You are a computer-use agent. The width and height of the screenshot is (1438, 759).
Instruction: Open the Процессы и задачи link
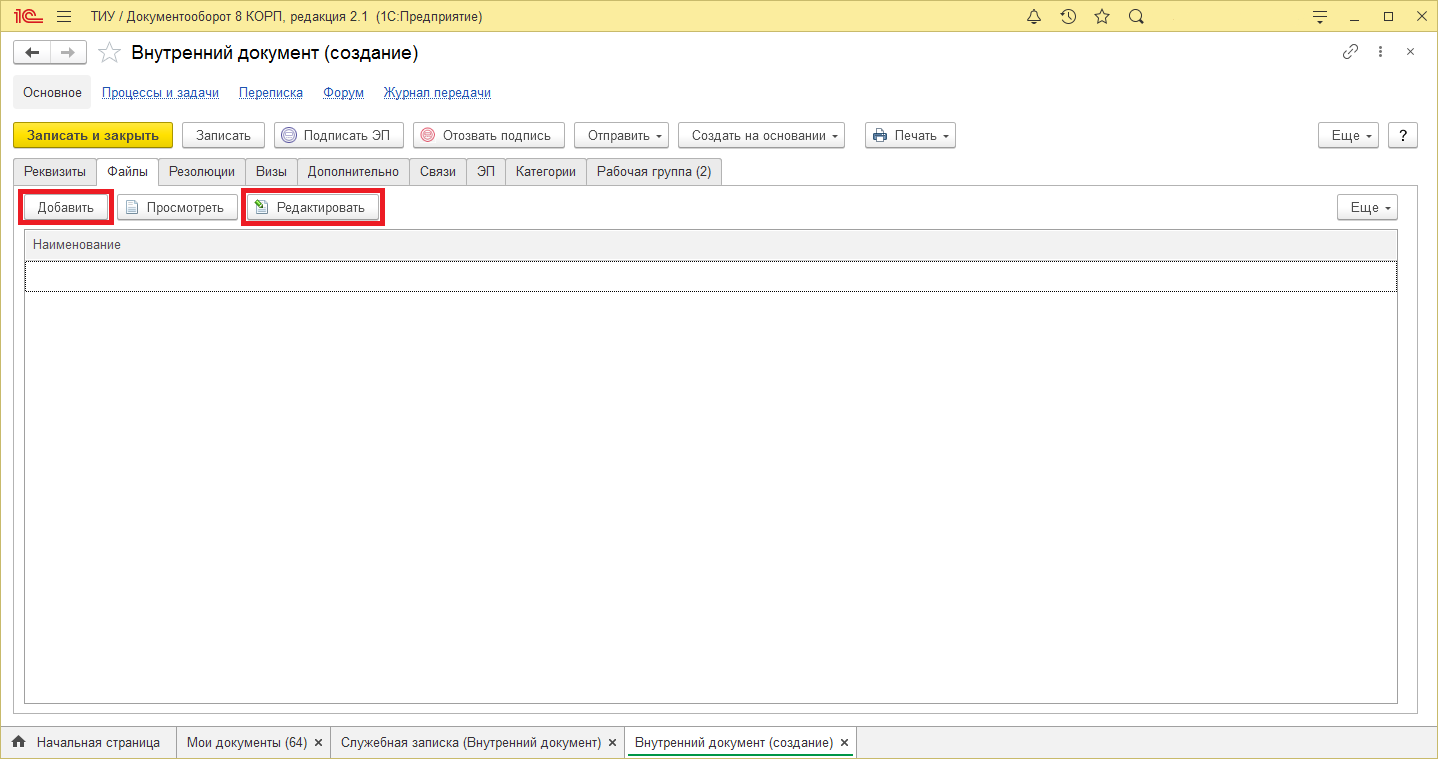(x=160, y=93)
